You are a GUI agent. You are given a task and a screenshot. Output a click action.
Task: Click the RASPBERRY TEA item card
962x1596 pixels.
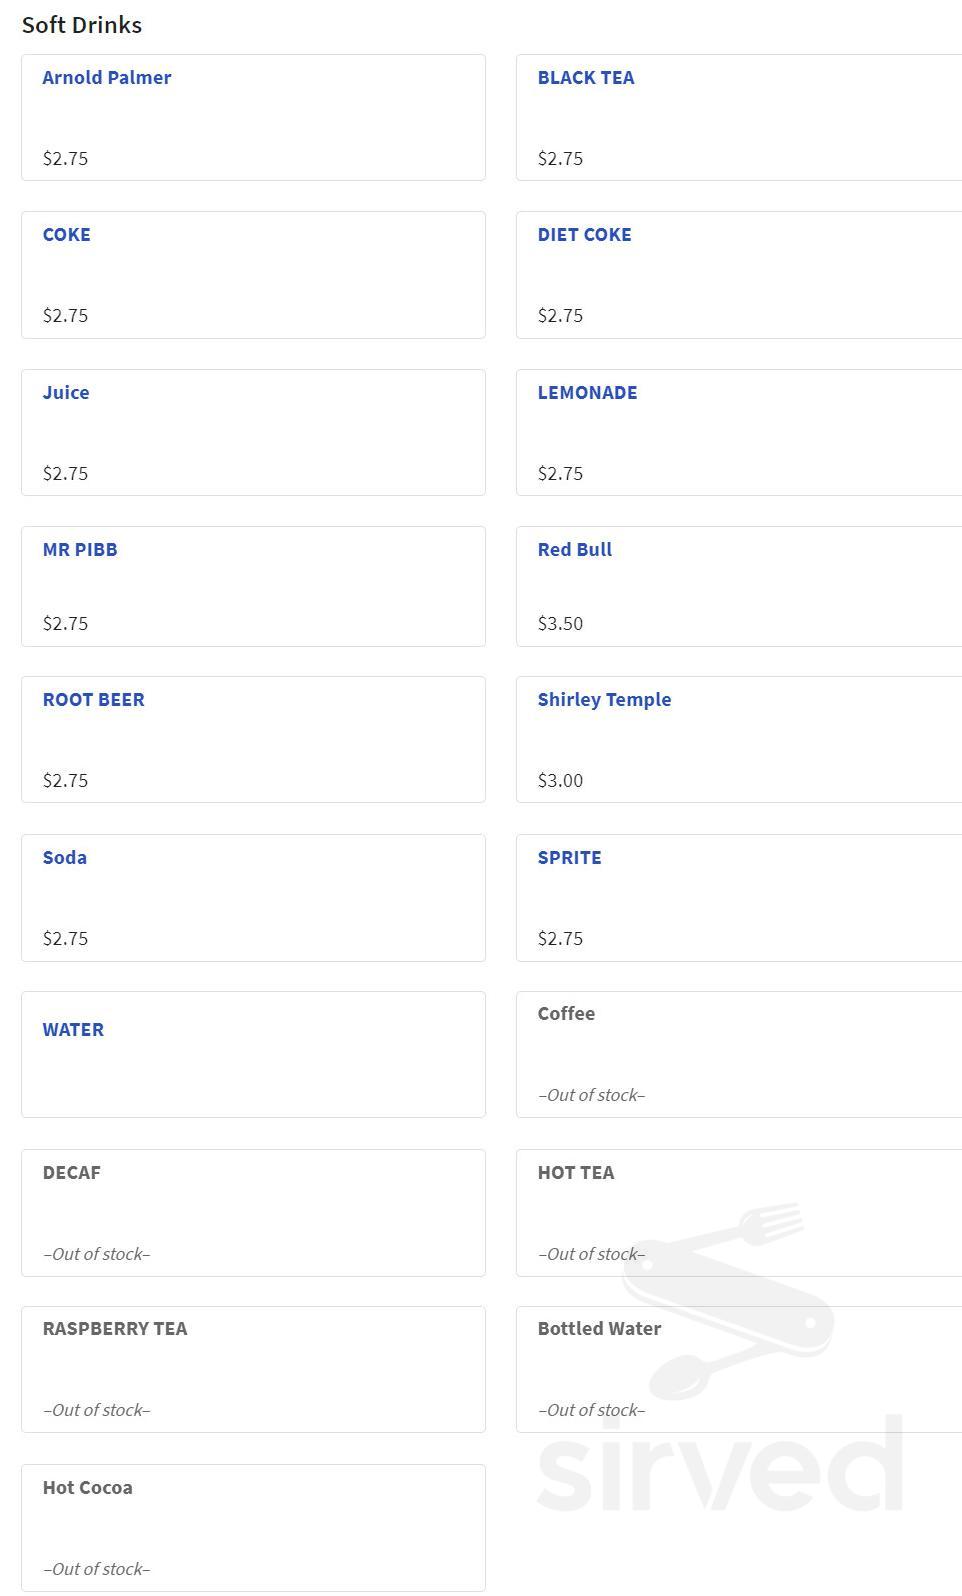pos(253,1369)
